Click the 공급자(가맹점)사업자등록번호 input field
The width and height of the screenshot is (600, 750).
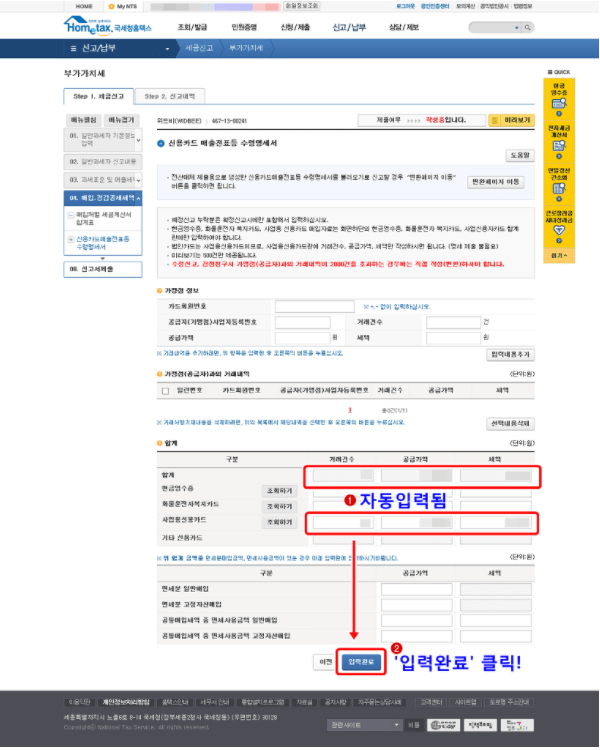point(302,322)
